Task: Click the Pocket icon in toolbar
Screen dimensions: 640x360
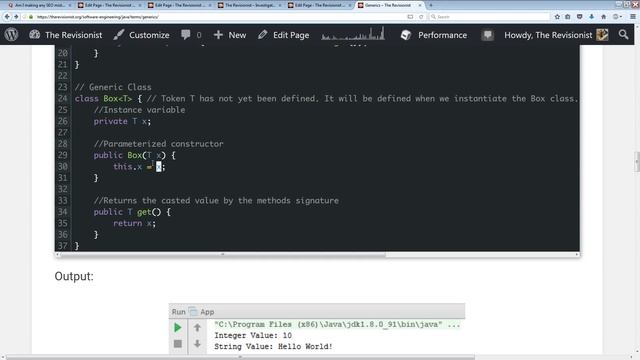Action: pyautogui.click(x=580, y=17)
